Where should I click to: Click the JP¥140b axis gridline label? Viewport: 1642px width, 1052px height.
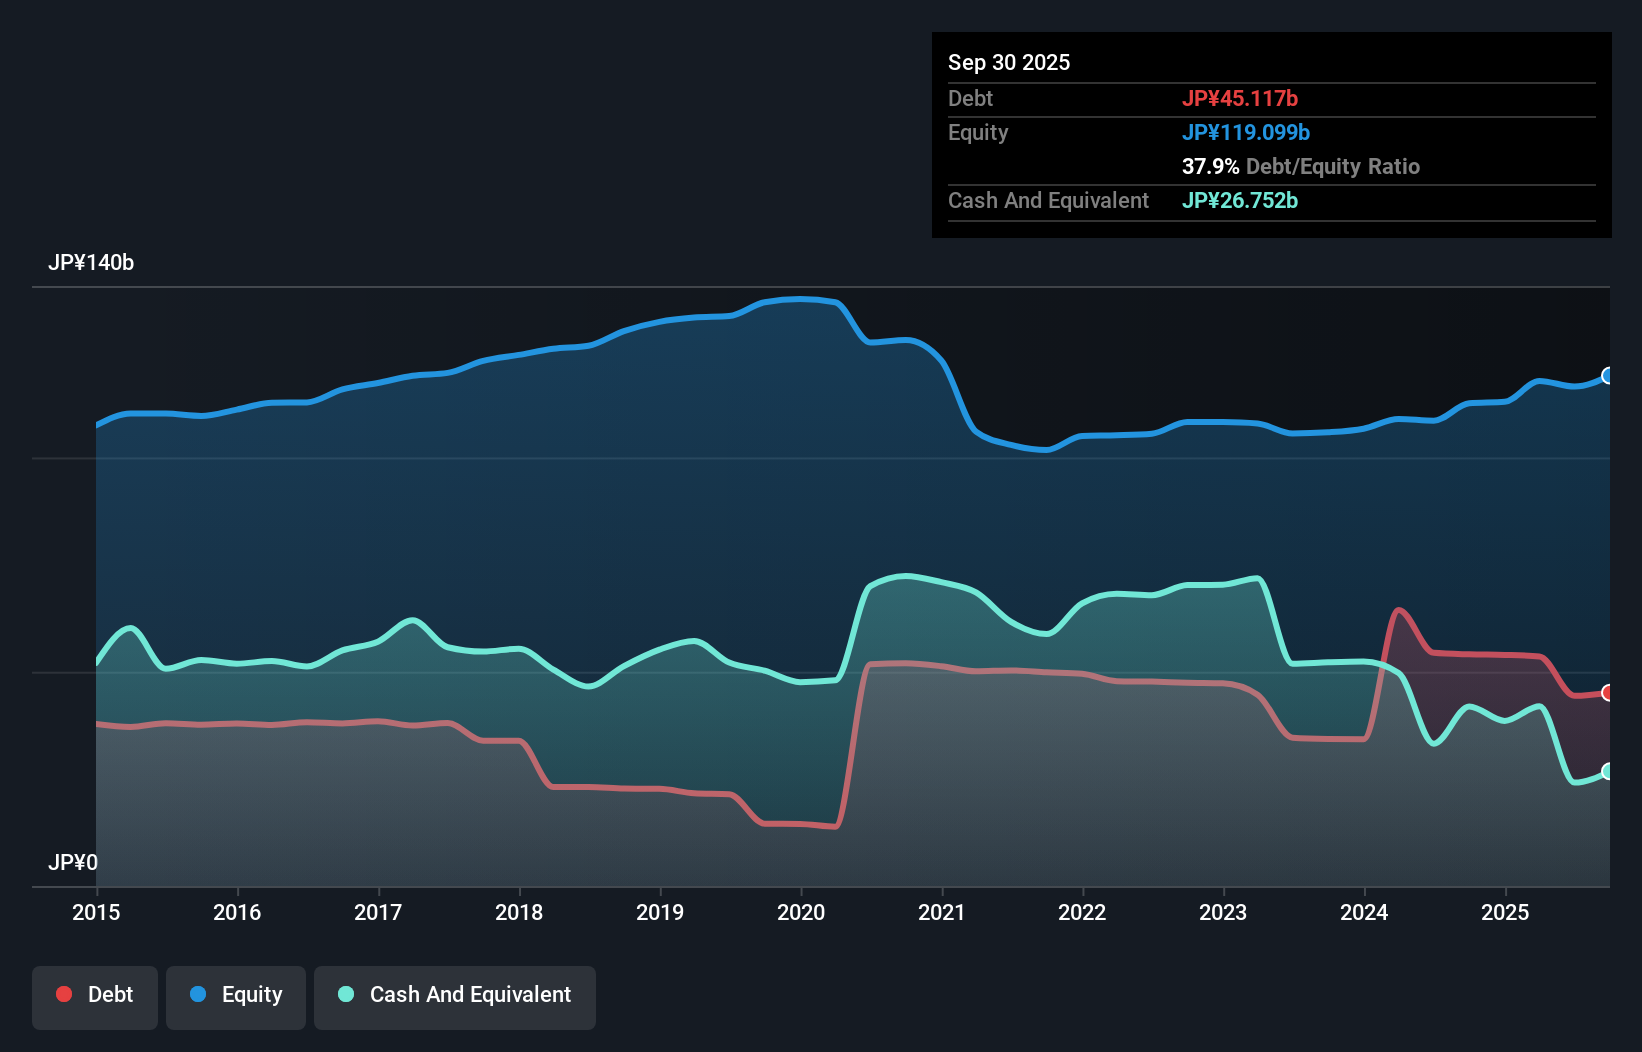click(91, 263)
